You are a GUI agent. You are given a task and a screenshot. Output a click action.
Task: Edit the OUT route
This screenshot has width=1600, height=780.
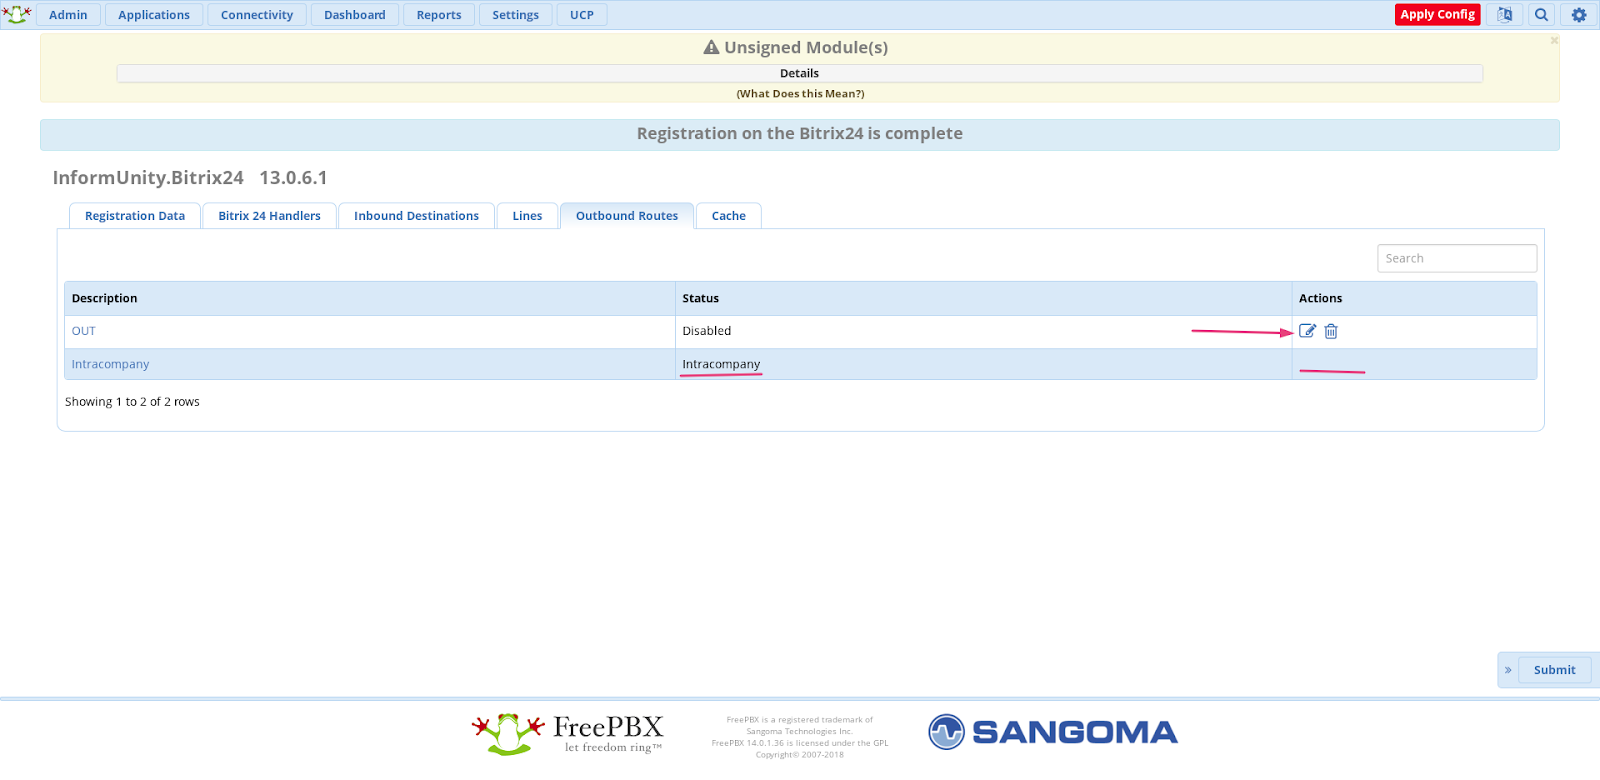(x=1307, y=331)
